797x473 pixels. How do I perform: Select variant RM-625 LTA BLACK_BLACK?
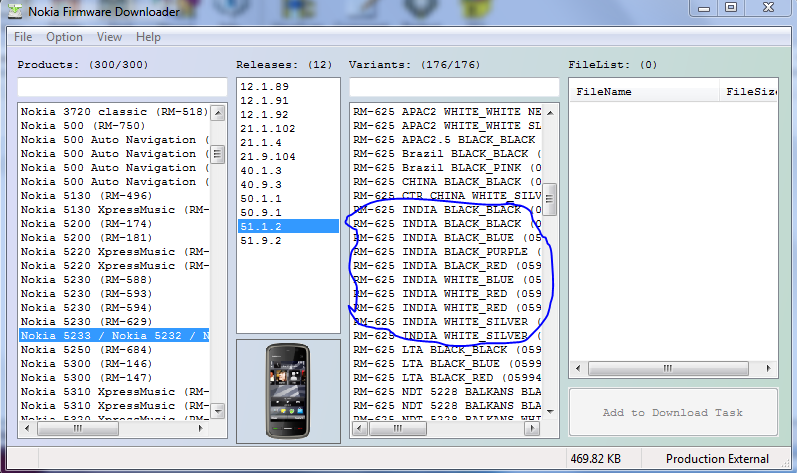coord(447,350)
